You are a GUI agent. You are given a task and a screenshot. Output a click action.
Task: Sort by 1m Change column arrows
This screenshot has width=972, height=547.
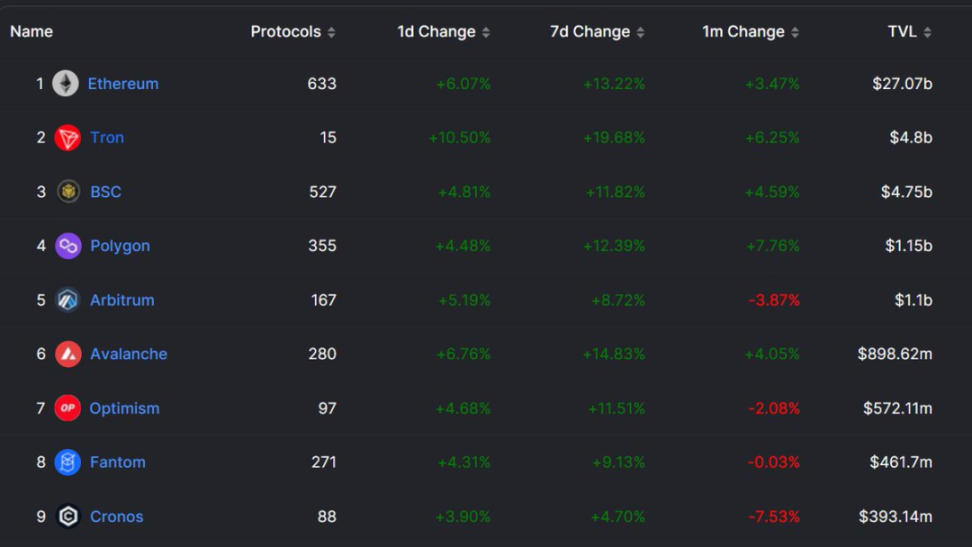pyautogui.click(x=795, y=32)
